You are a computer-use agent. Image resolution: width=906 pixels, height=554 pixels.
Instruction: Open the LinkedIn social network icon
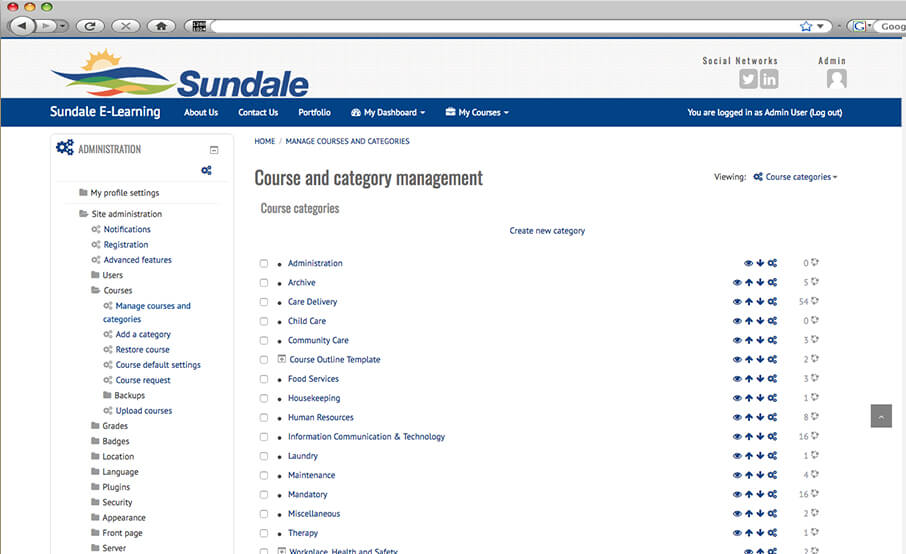click(x=769, y=79)
